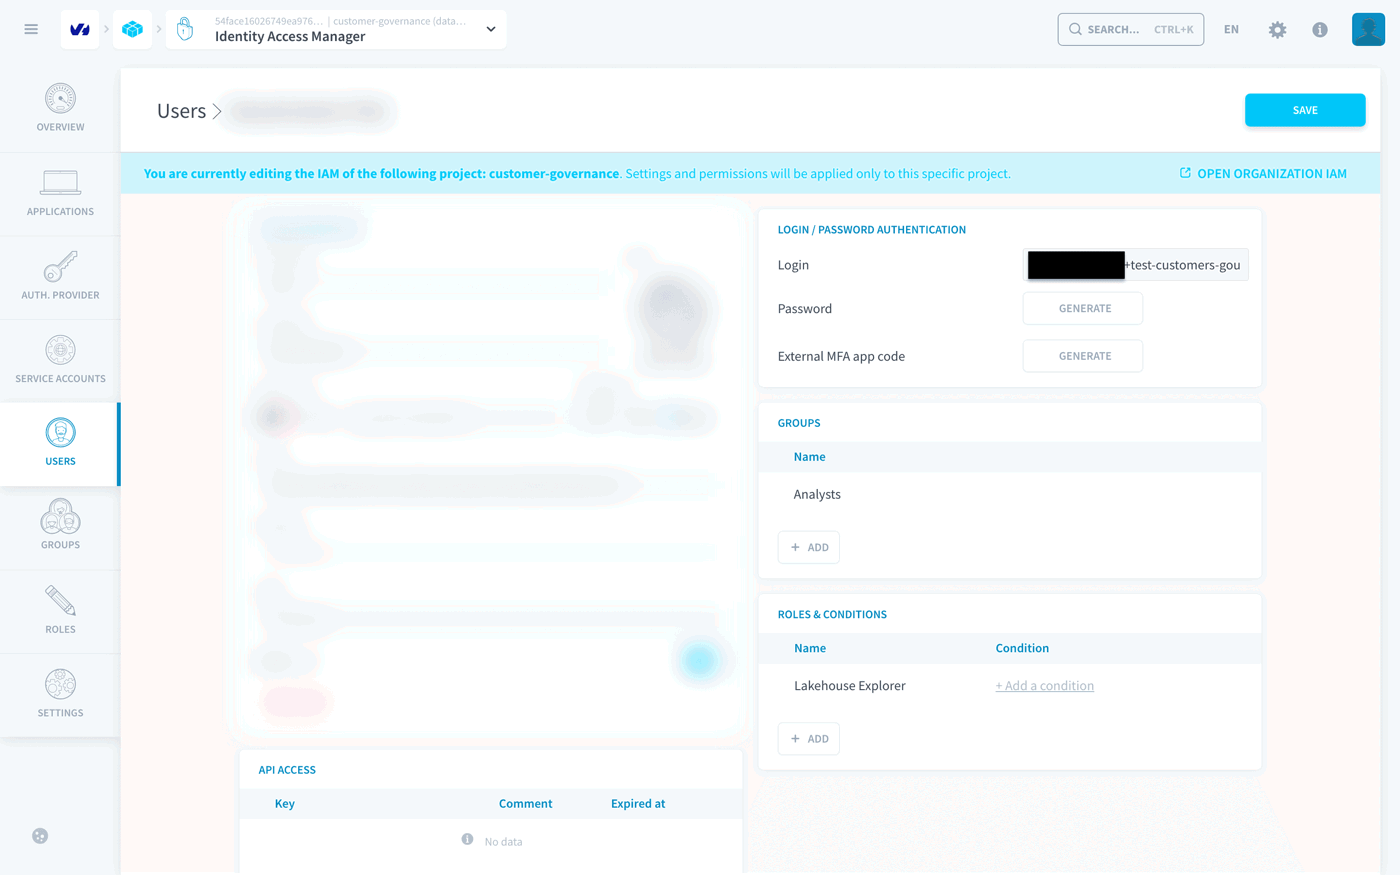This screenshot has width=1400, height=875.
Task: Click the Lakehouse Explorer role
Action: pos(850,686)
